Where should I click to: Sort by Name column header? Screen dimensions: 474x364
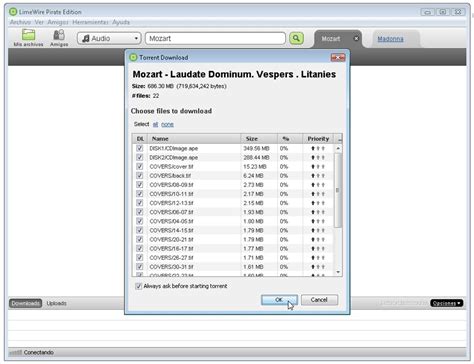tap(194, 139)
